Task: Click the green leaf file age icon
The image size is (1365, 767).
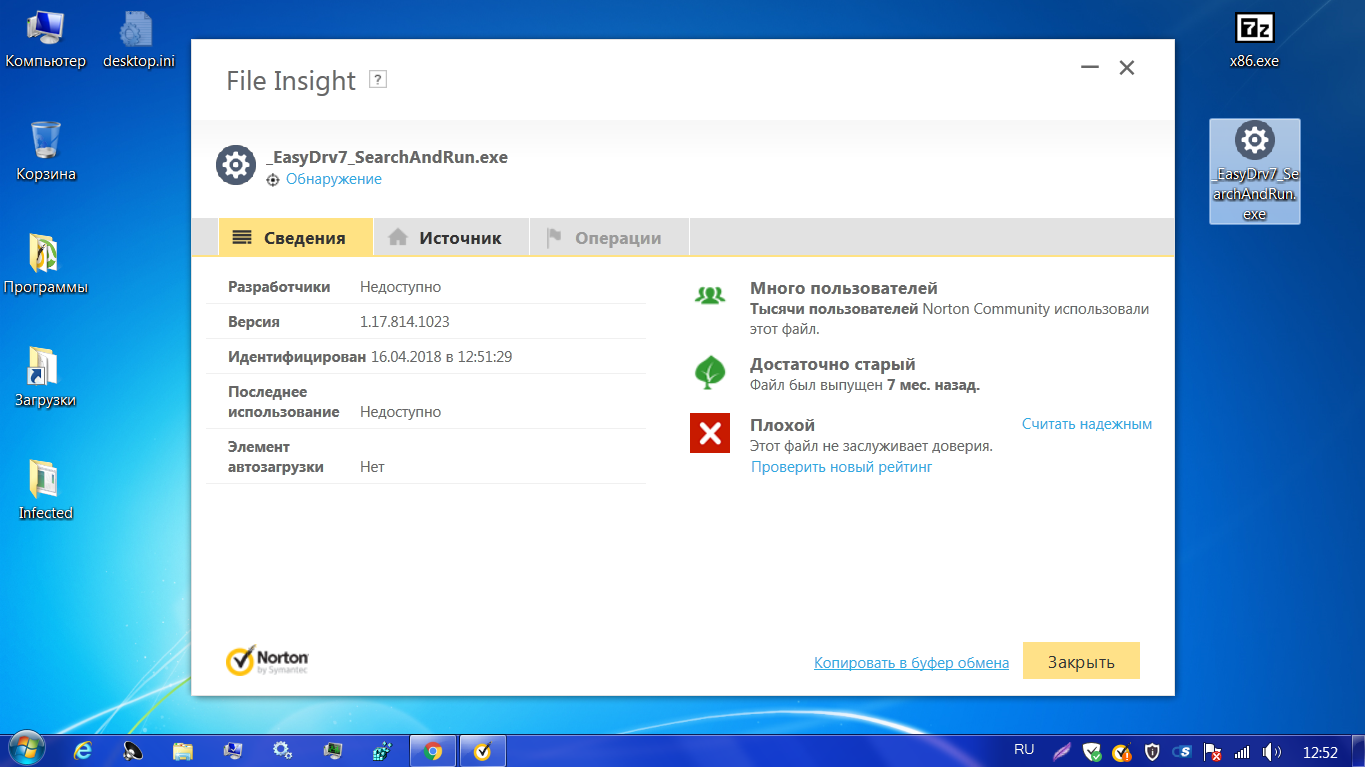Action: click(x=709, y=373)
